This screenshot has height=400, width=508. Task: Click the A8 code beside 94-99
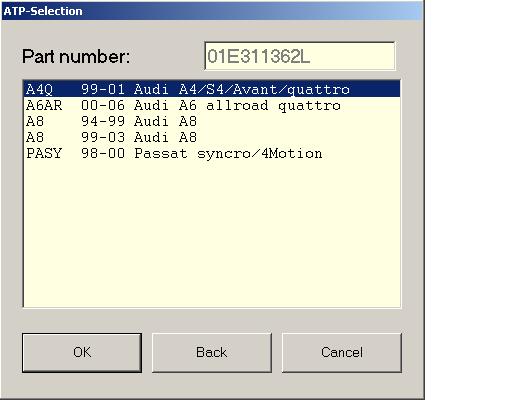pyautogui.click(x=35, y=121)
